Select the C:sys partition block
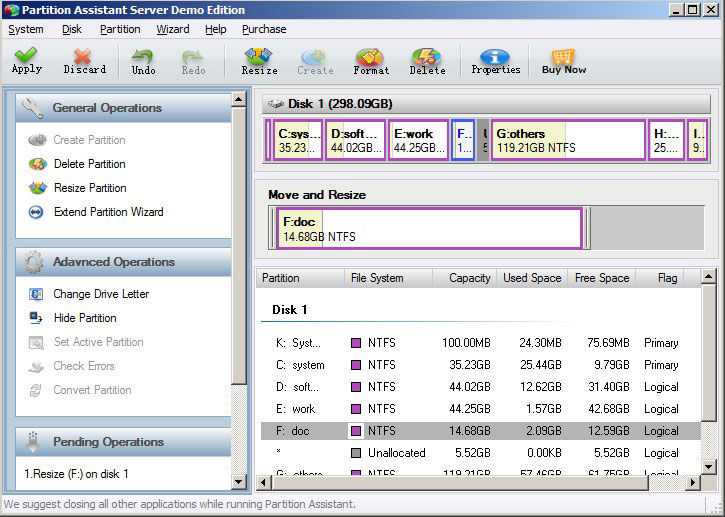Viewport: 725px width, 517px height. coord(298,141)
